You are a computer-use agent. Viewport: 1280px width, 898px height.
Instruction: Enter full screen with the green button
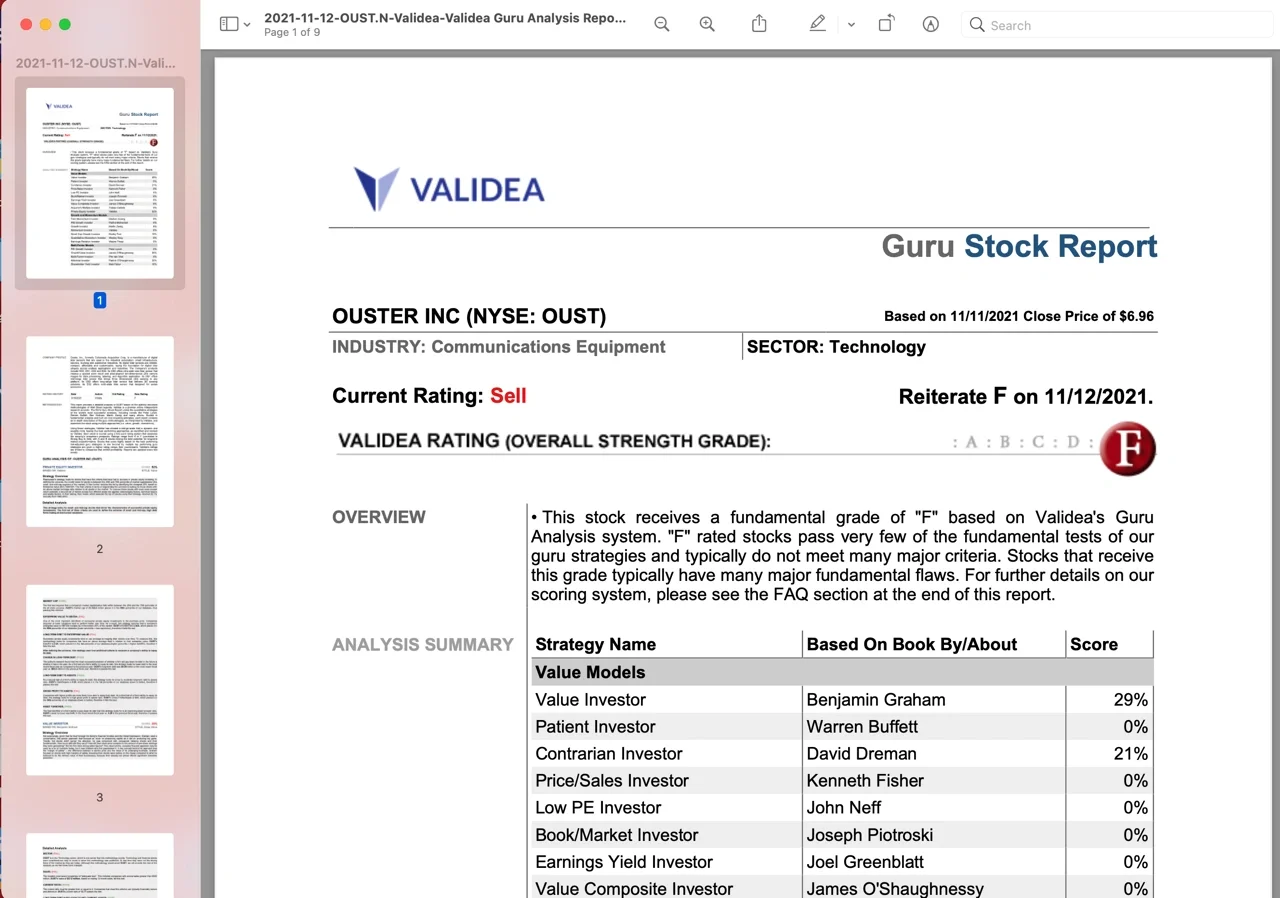click(x=65, y=24)
